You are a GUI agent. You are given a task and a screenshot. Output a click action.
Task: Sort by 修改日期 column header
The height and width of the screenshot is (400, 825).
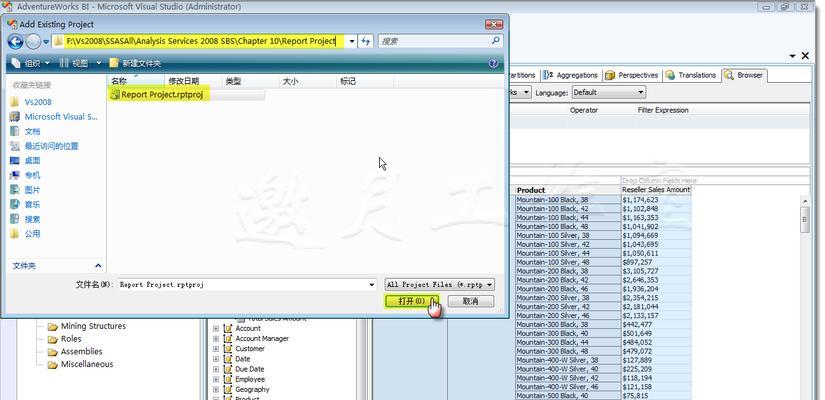tap(192, 81)
